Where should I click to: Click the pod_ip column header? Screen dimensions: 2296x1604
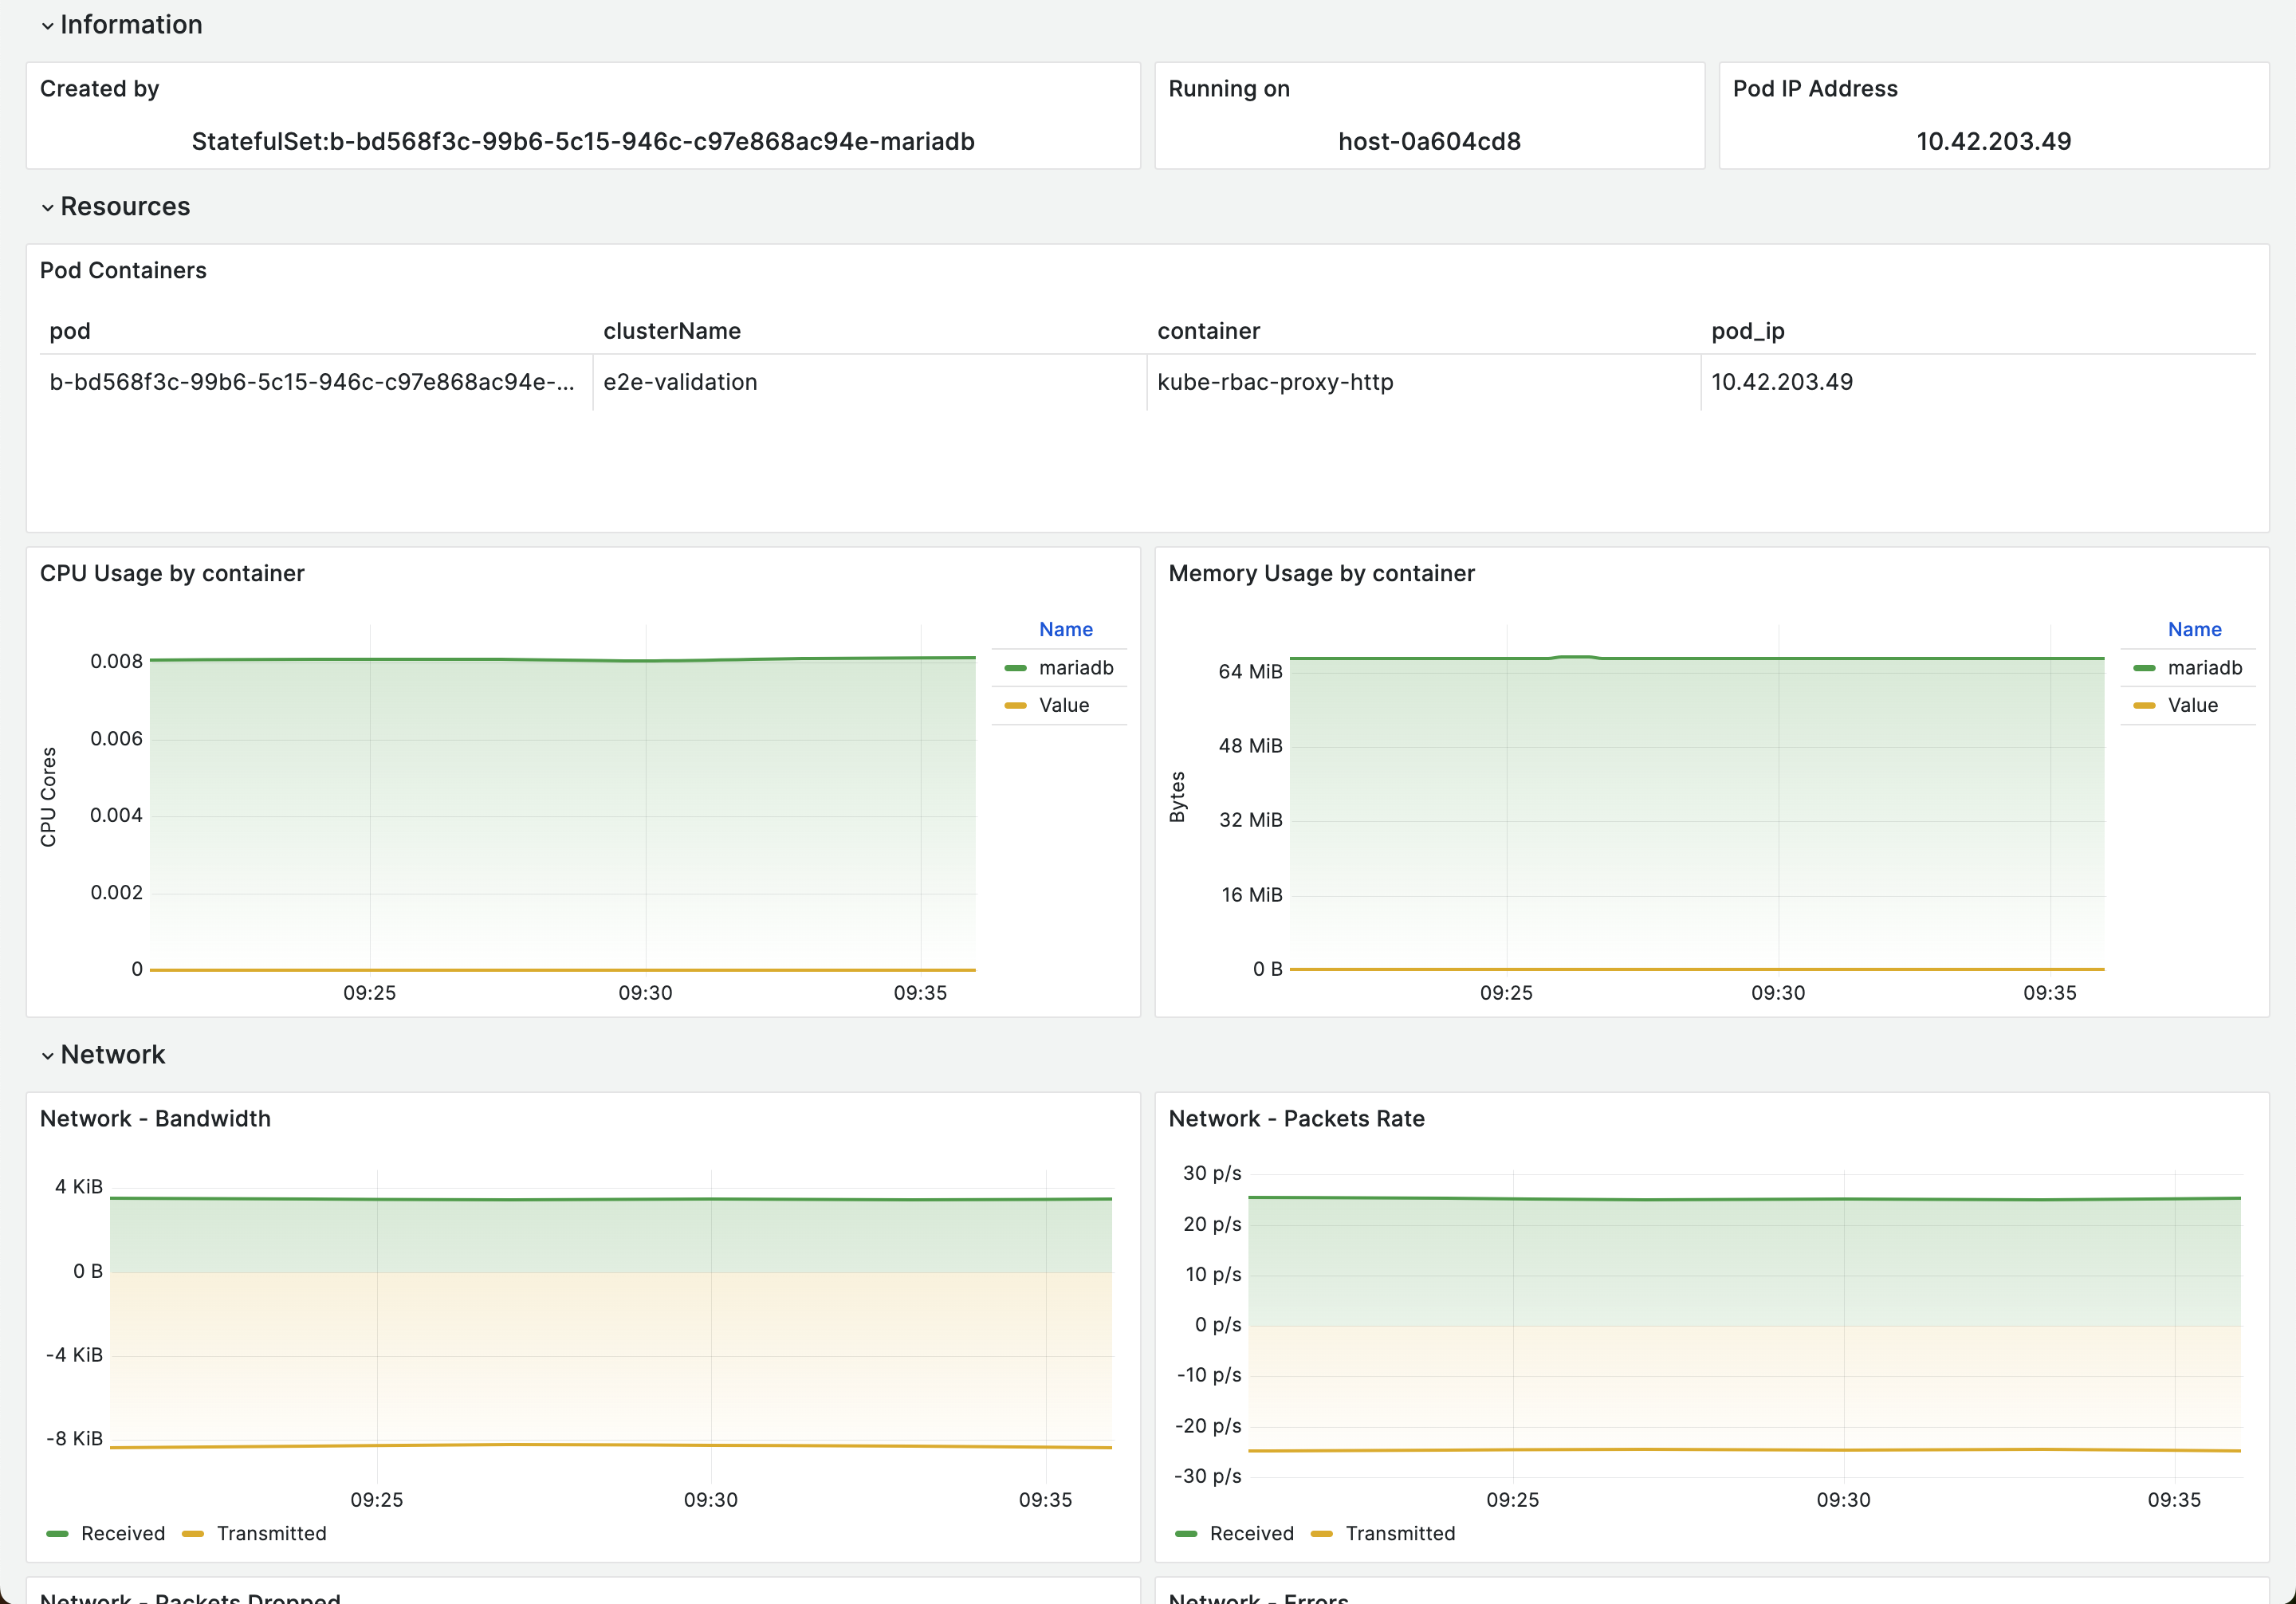[x=1747, y=331]
